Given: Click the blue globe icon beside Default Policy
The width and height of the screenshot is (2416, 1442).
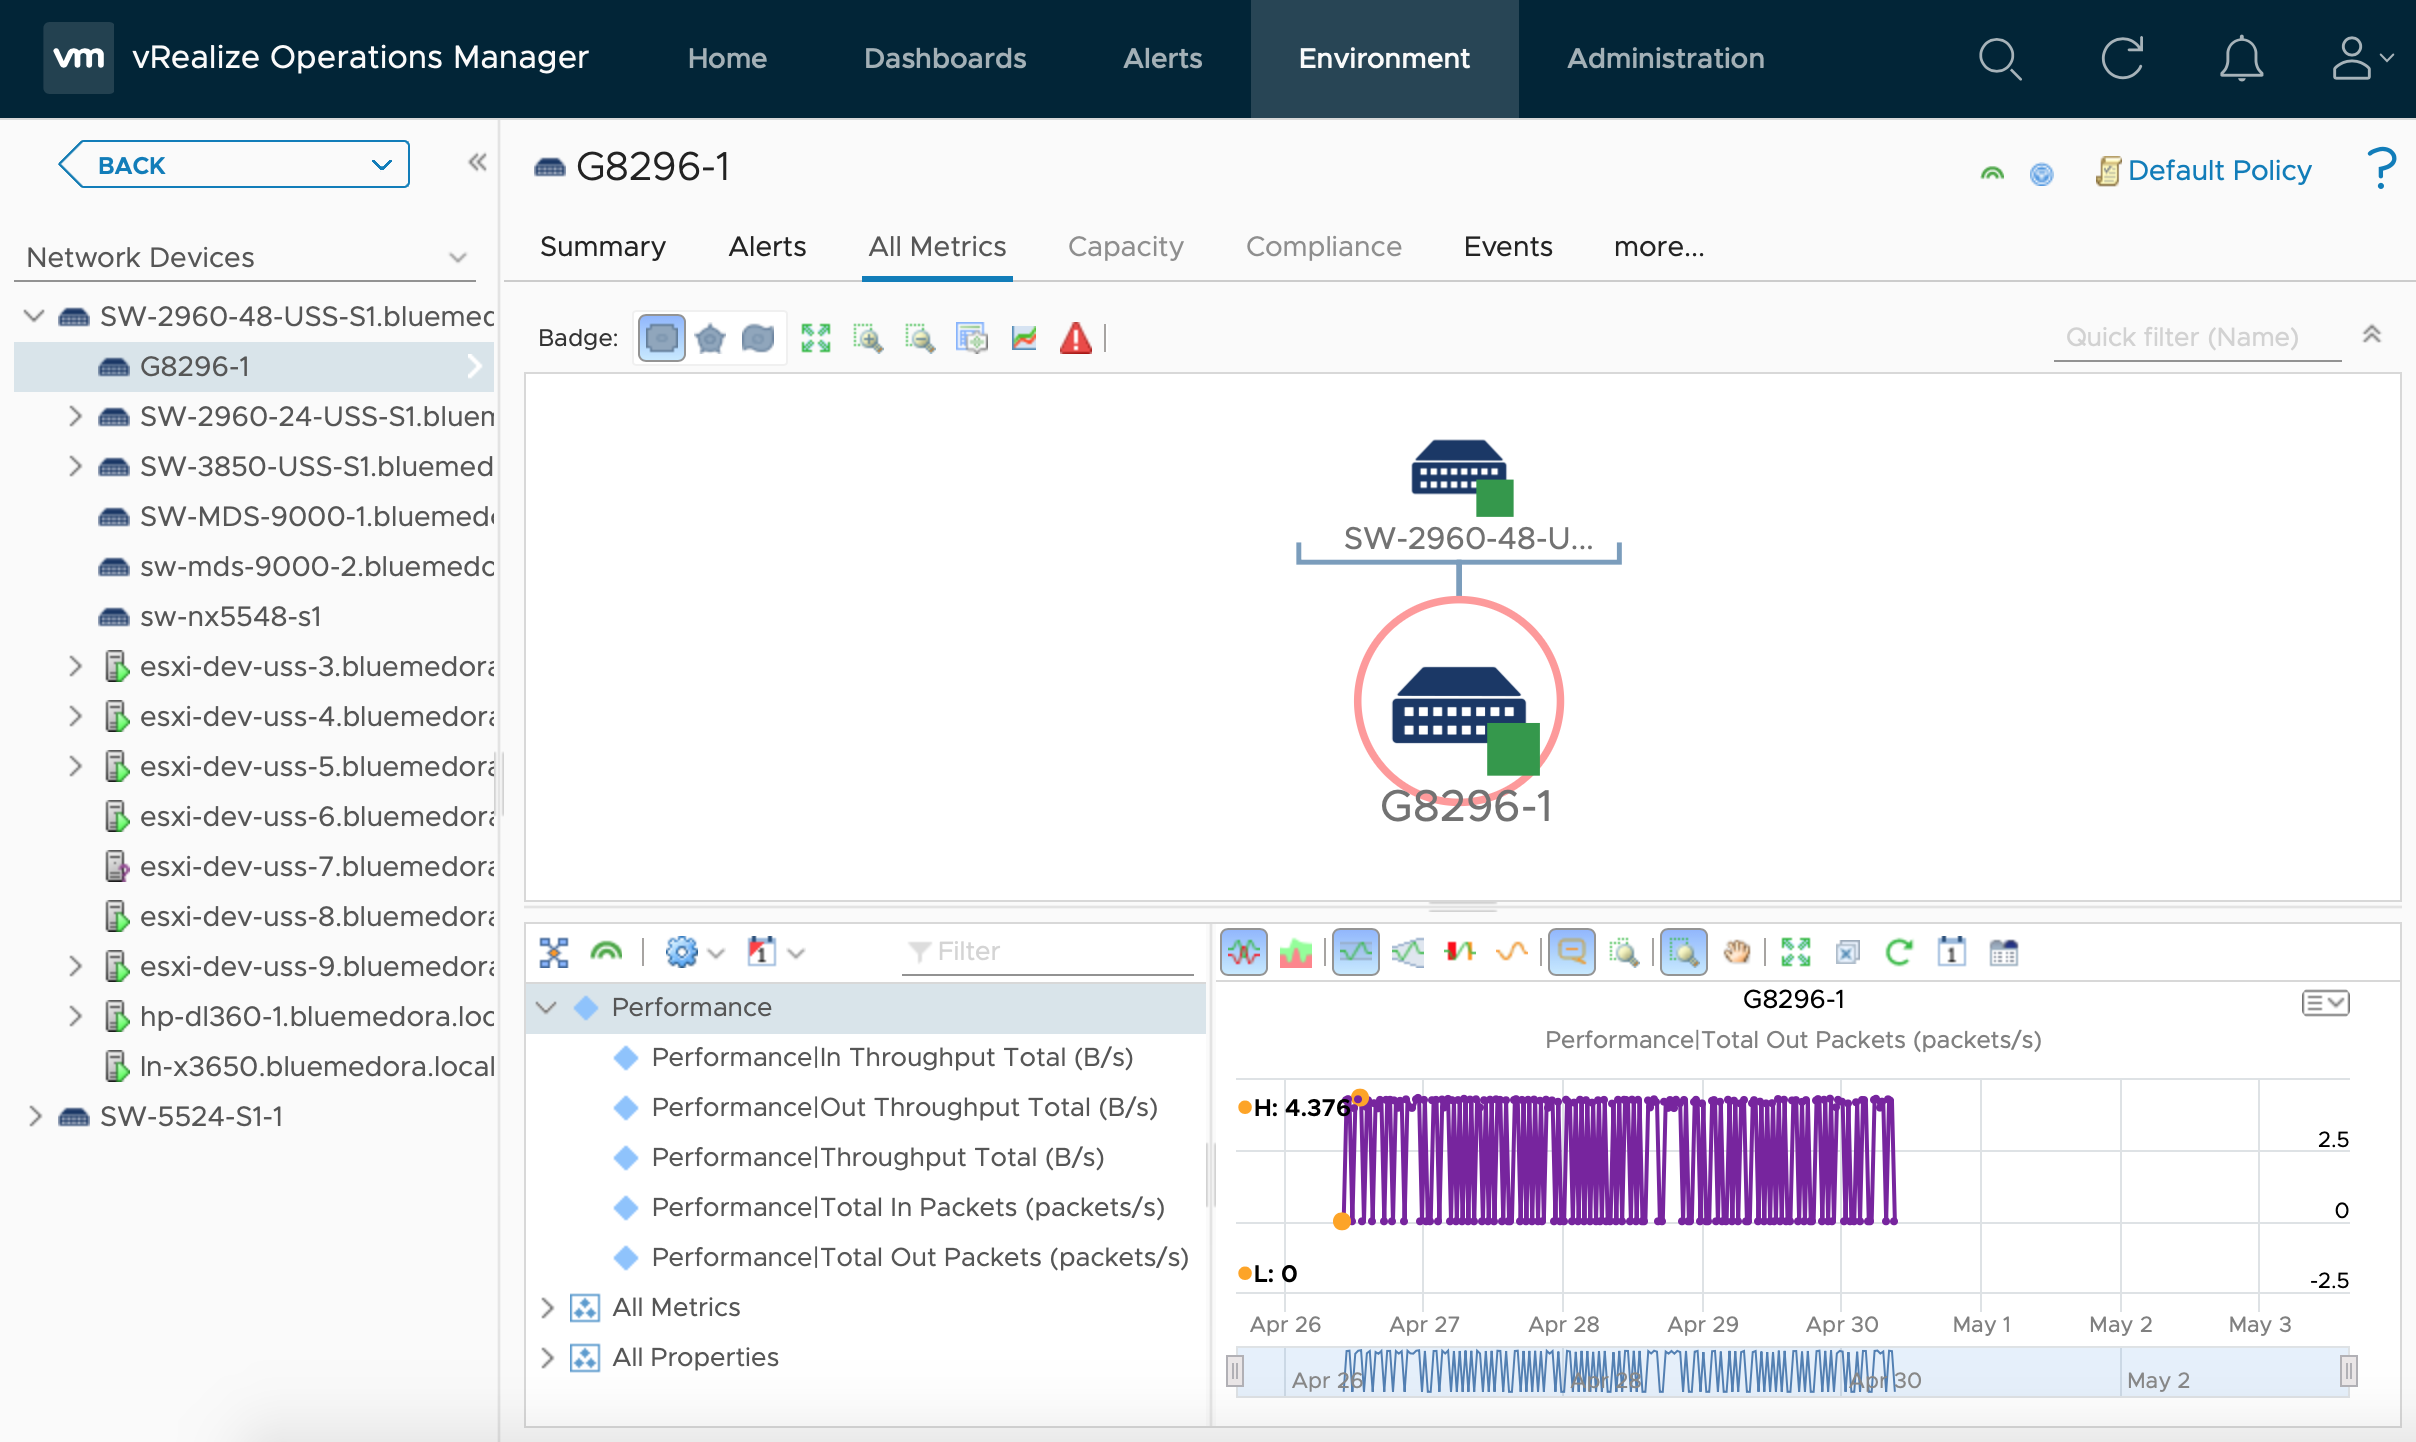Looking at the screenshot, I should [x=2041, y=173].
